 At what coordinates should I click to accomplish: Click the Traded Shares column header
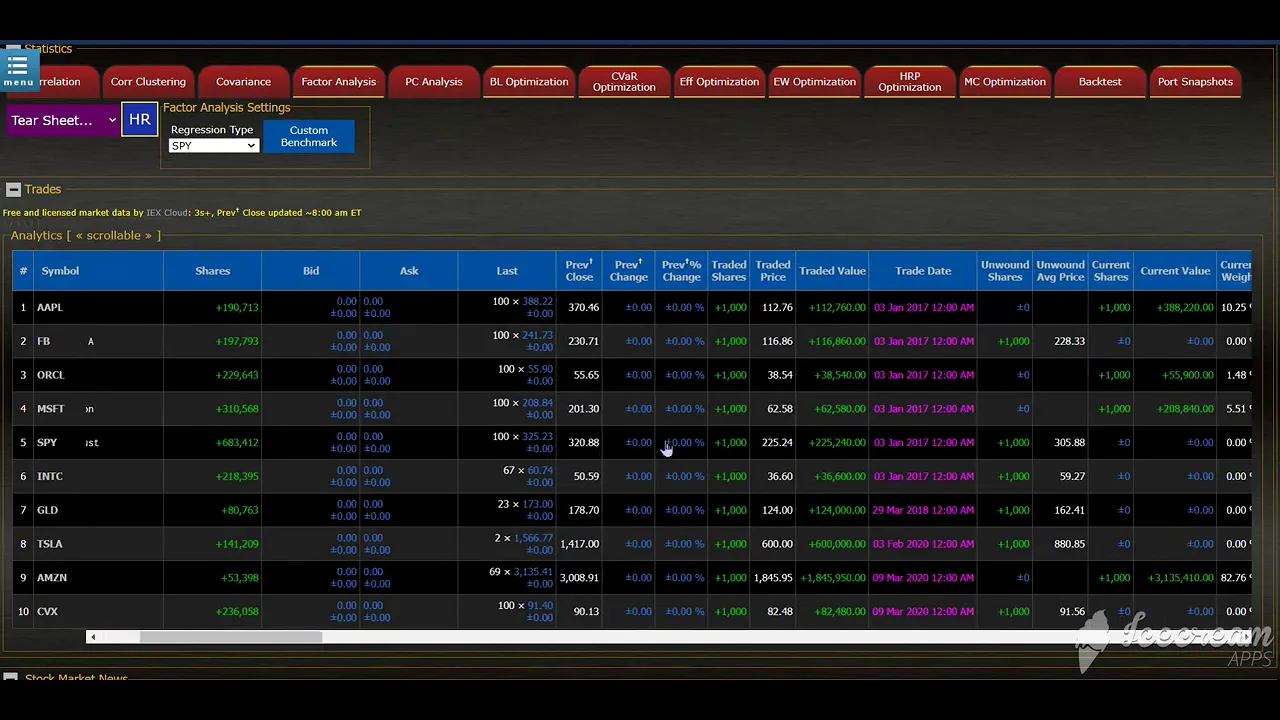coord(729,271)
